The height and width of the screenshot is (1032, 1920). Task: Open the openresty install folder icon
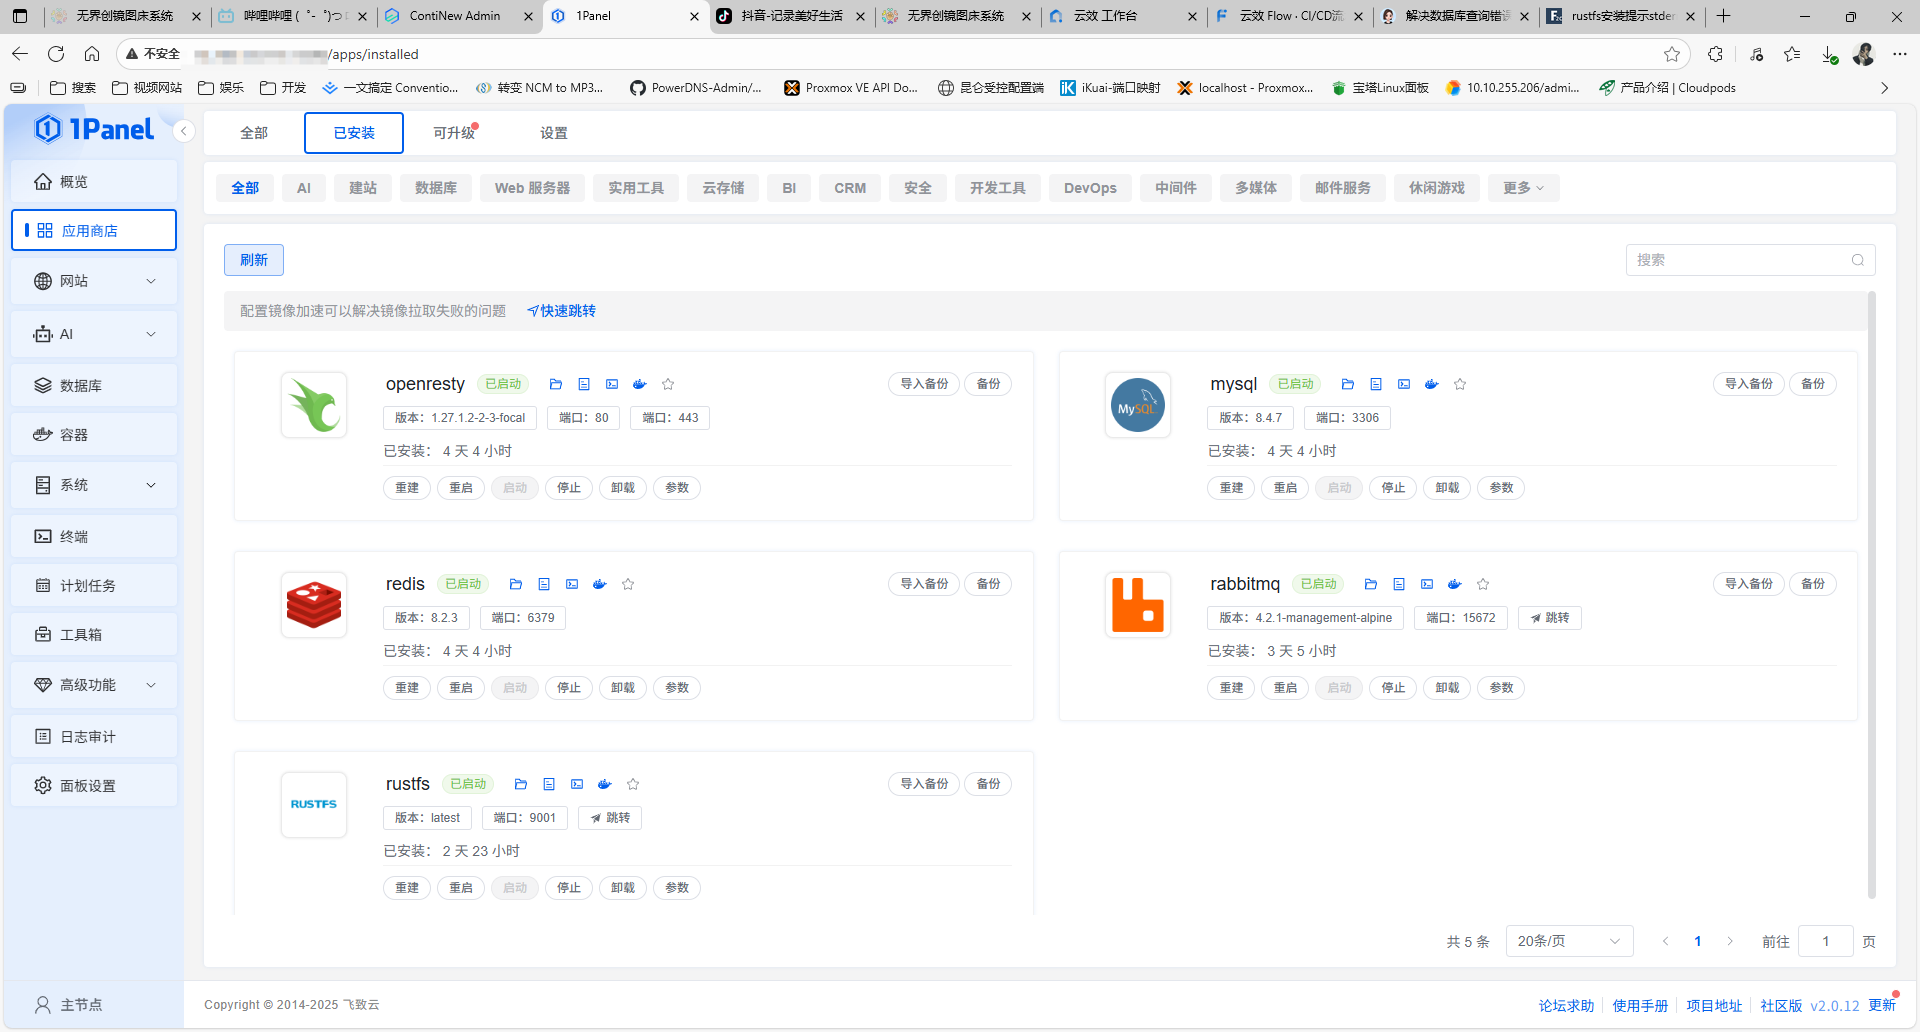(556, 384)
